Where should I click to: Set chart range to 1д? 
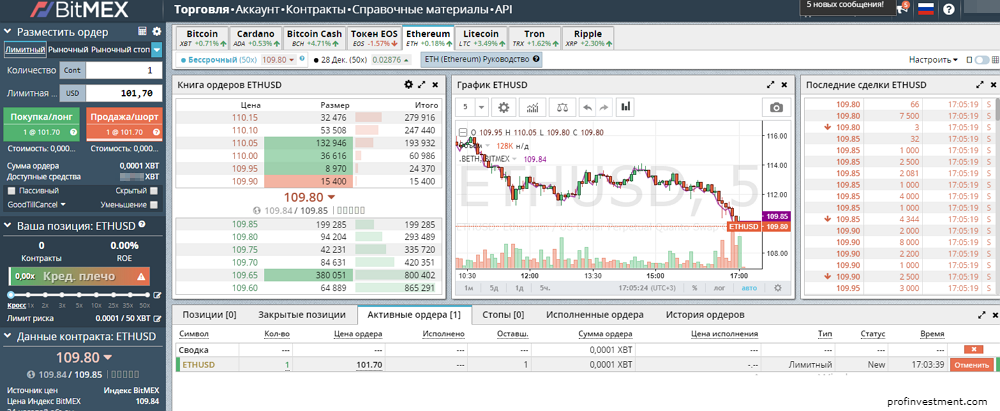(x=519, y=288)
